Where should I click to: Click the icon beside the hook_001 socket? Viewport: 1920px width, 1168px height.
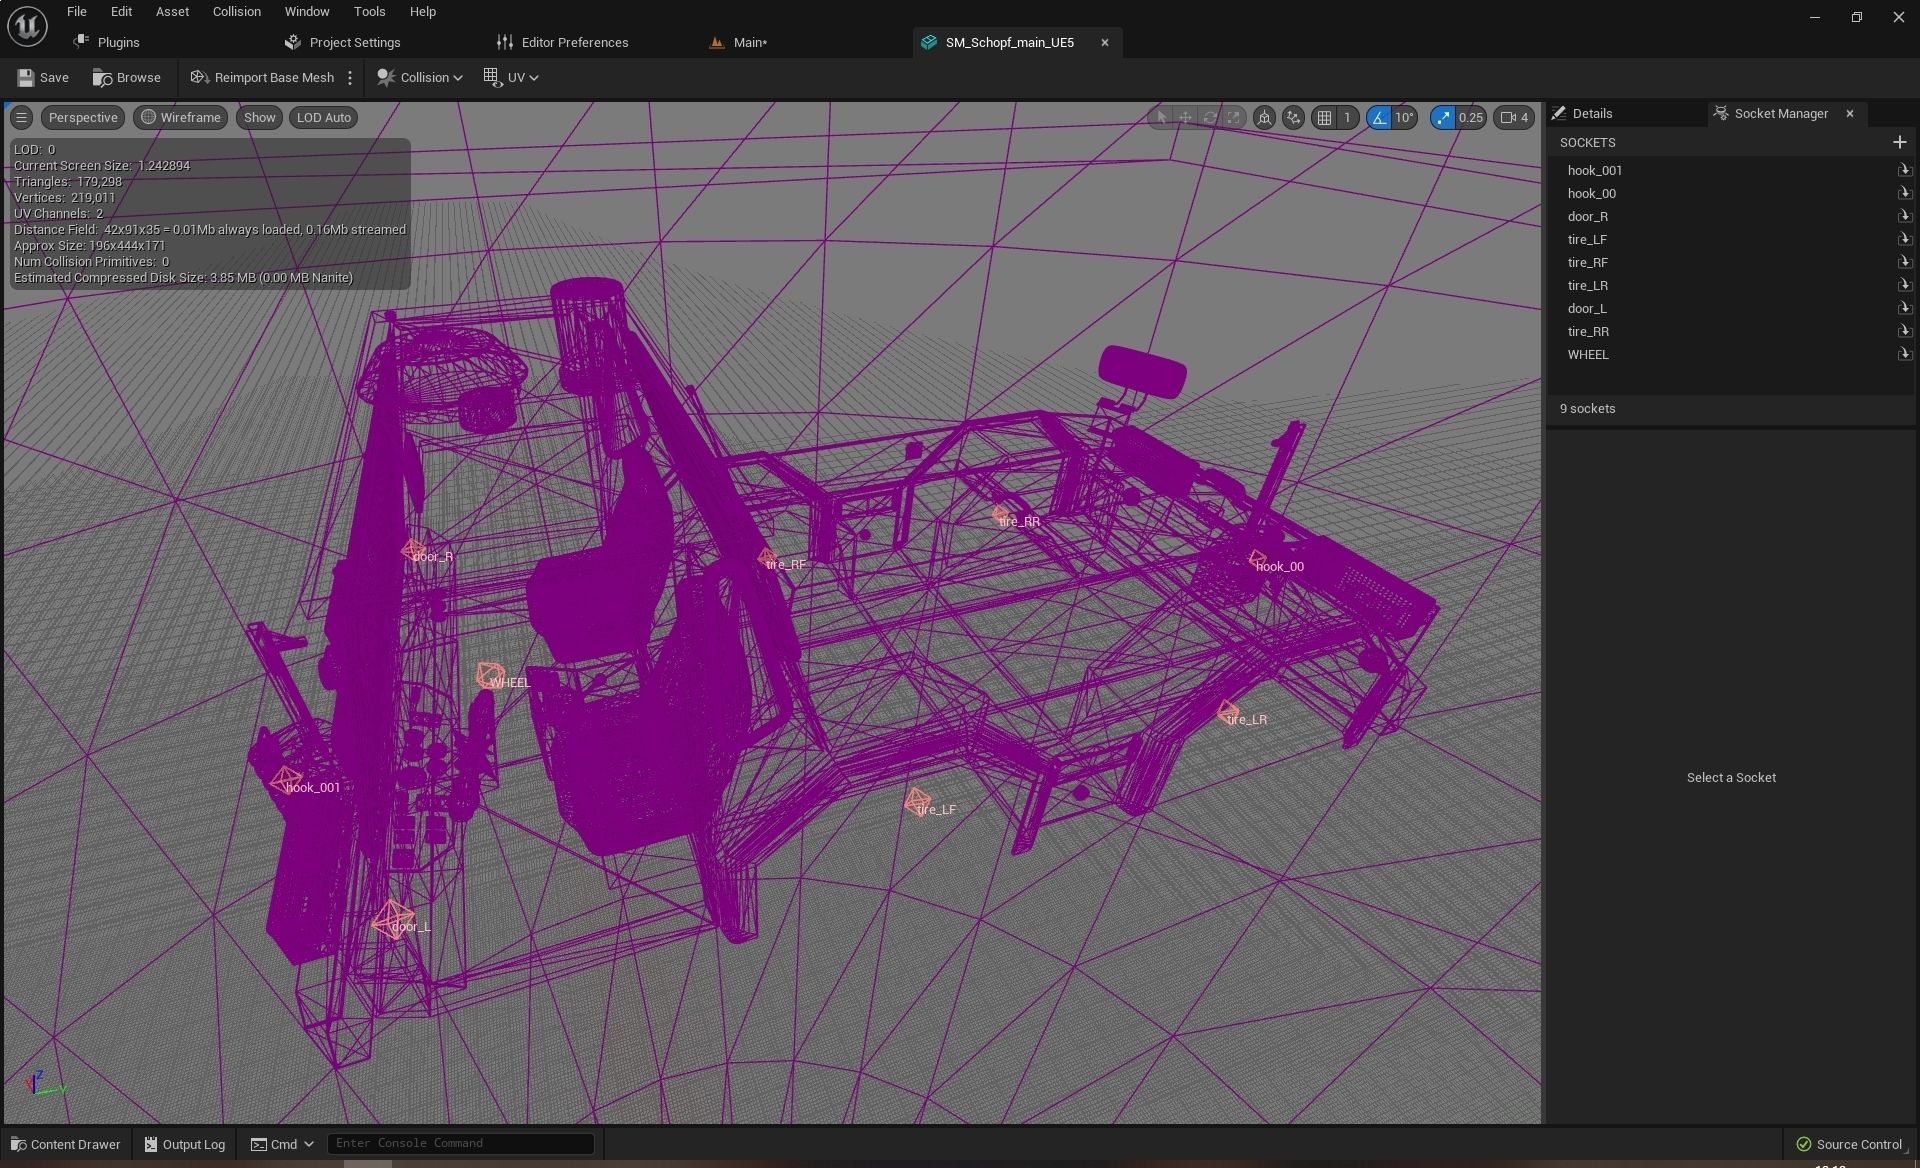pyautogui.click(x=1904, y=171)
